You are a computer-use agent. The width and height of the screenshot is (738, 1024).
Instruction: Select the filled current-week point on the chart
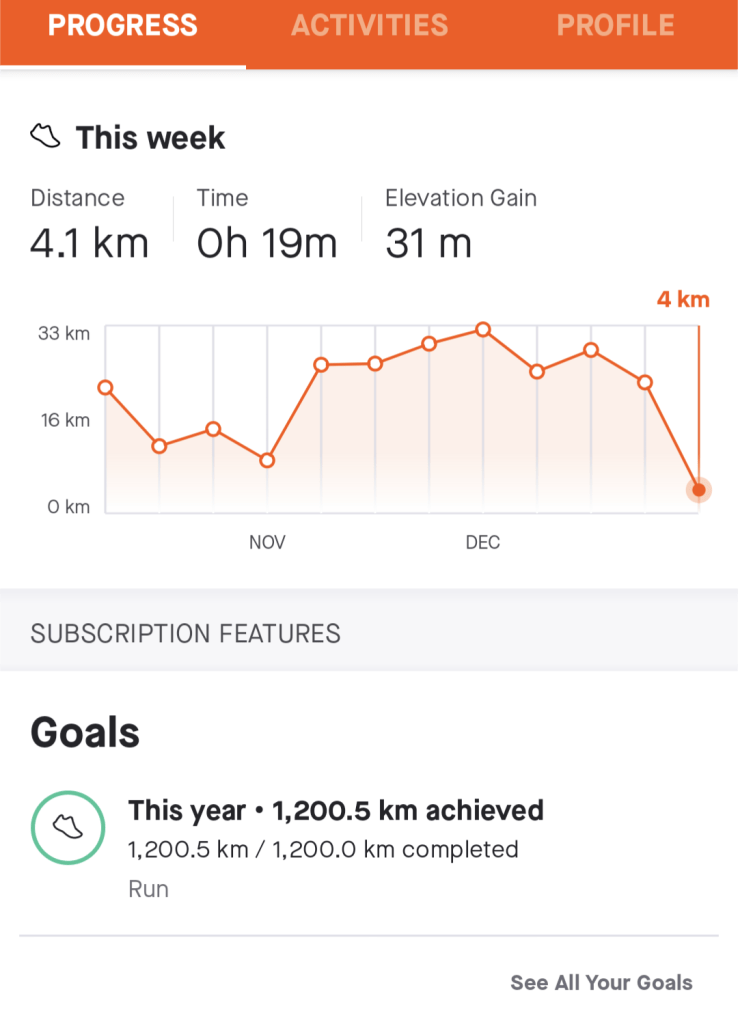[699, 490]
